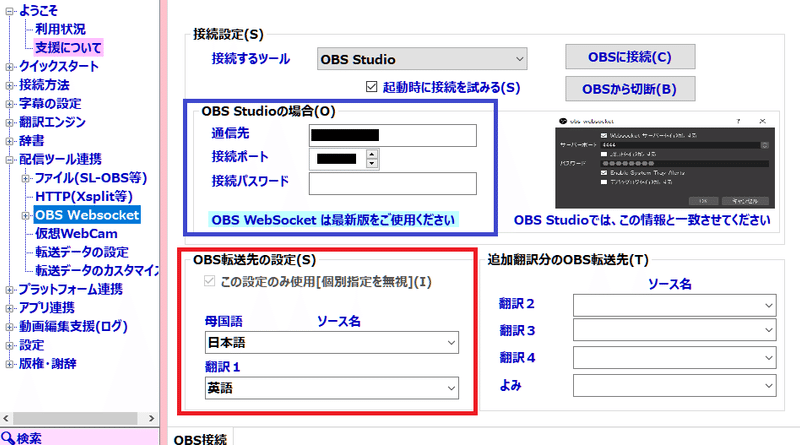Expand the 翻訳エンジン node
The image size is (800, 445).
(x=9, y=122)
